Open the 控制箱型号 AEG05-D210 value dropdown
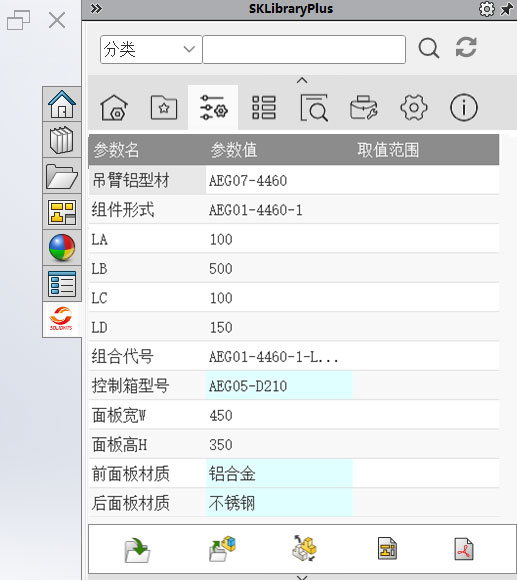 pyautogui.click(x=279, y=386)
